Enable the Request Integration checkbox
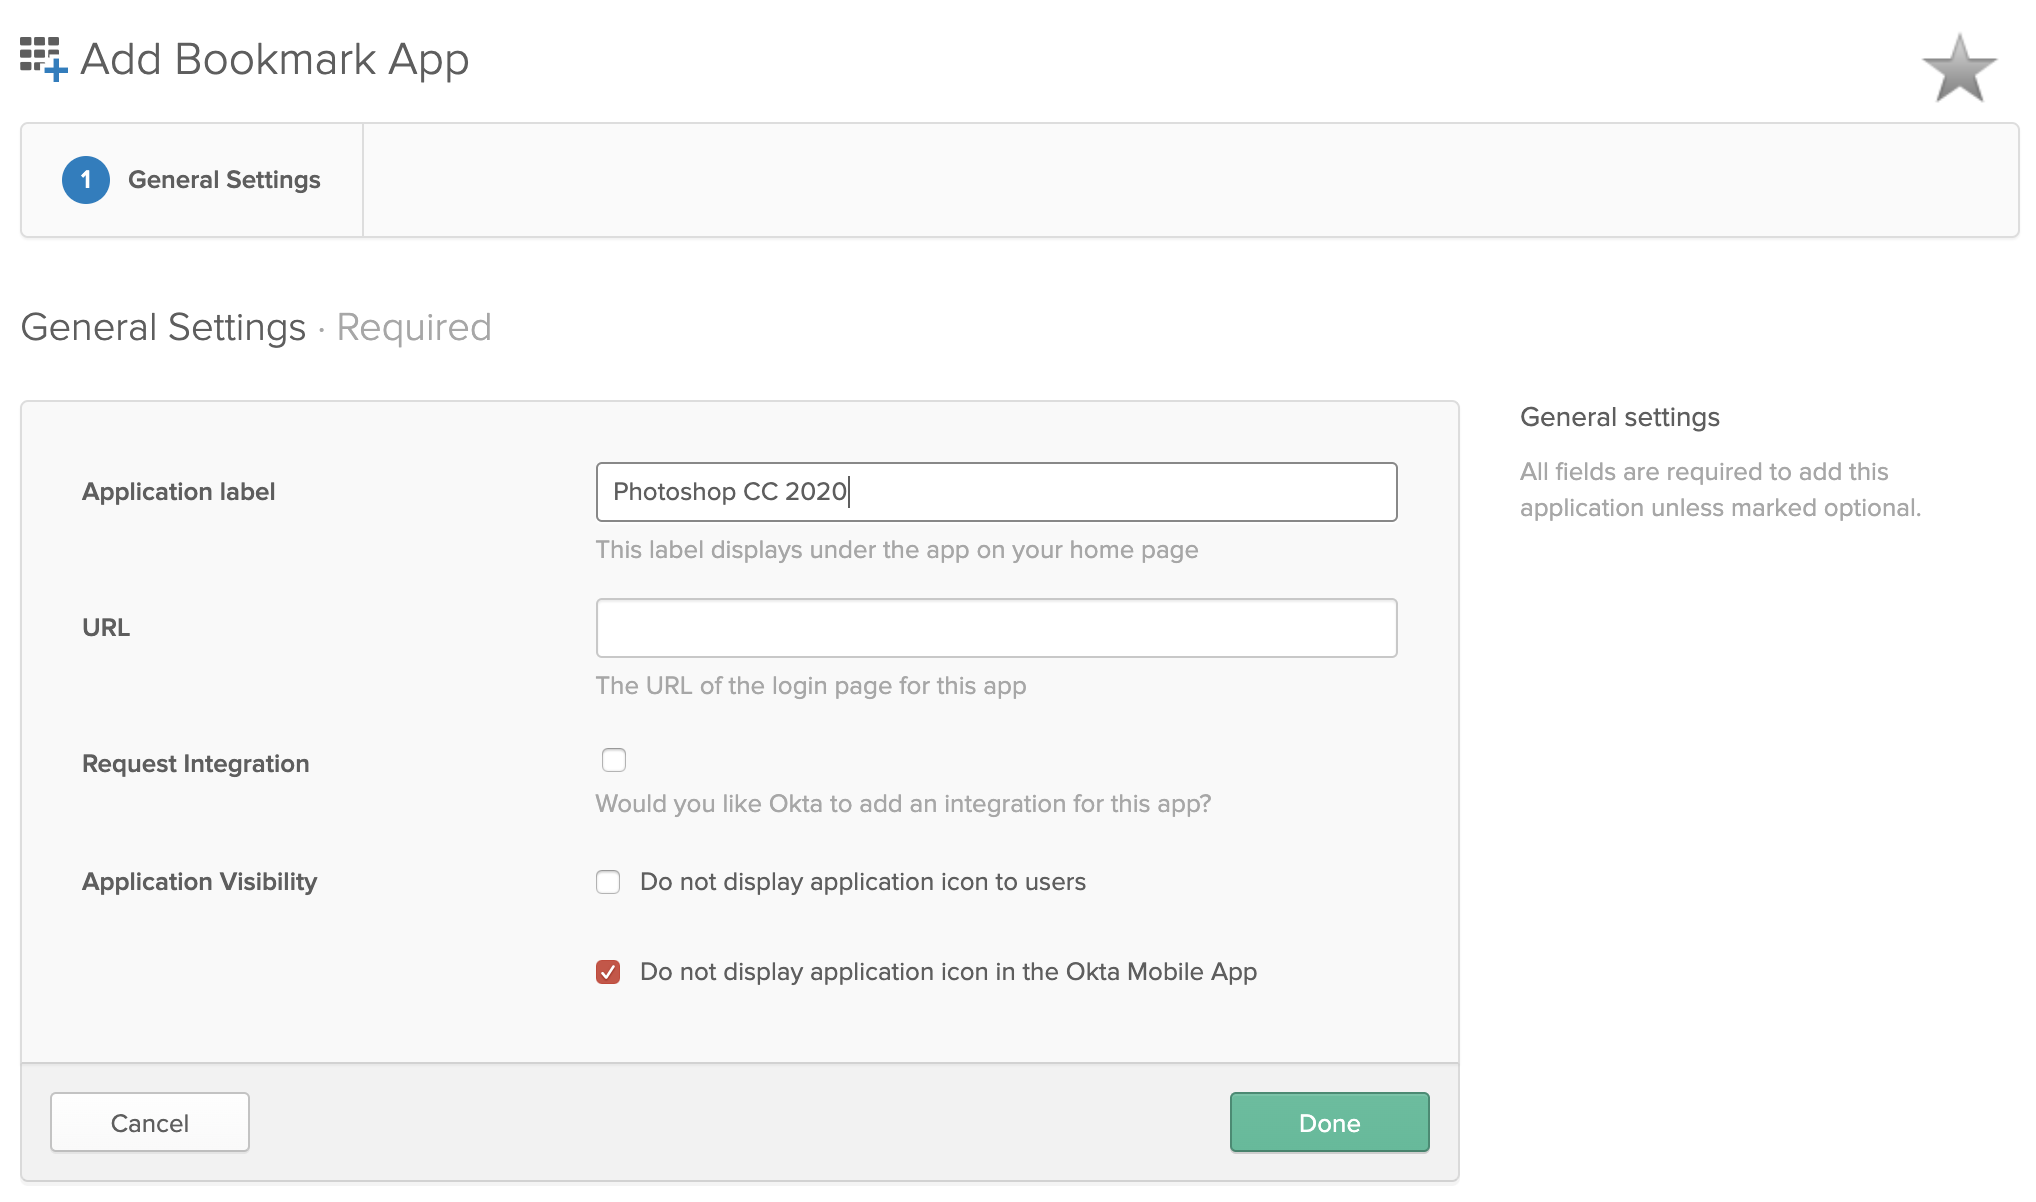The width and height of the screenshot is (2036, 1202). coord(614,761)
